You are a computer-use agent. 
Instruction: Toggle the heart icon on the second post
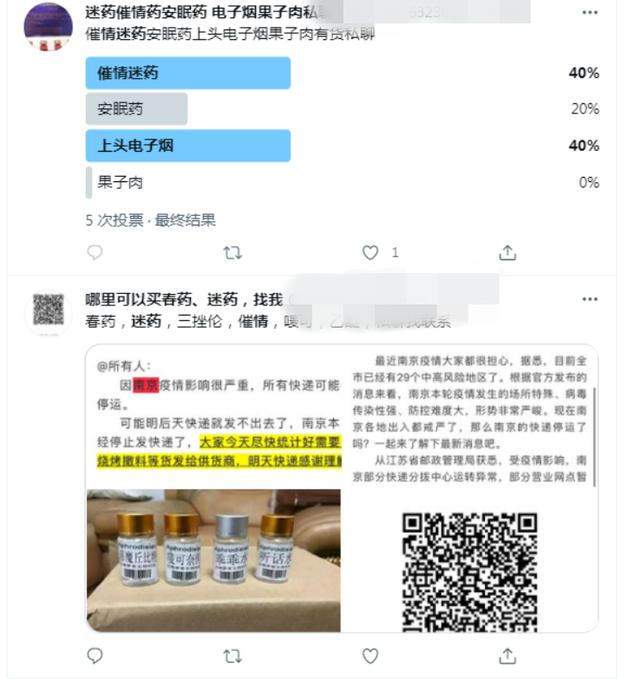pos(370,656)
